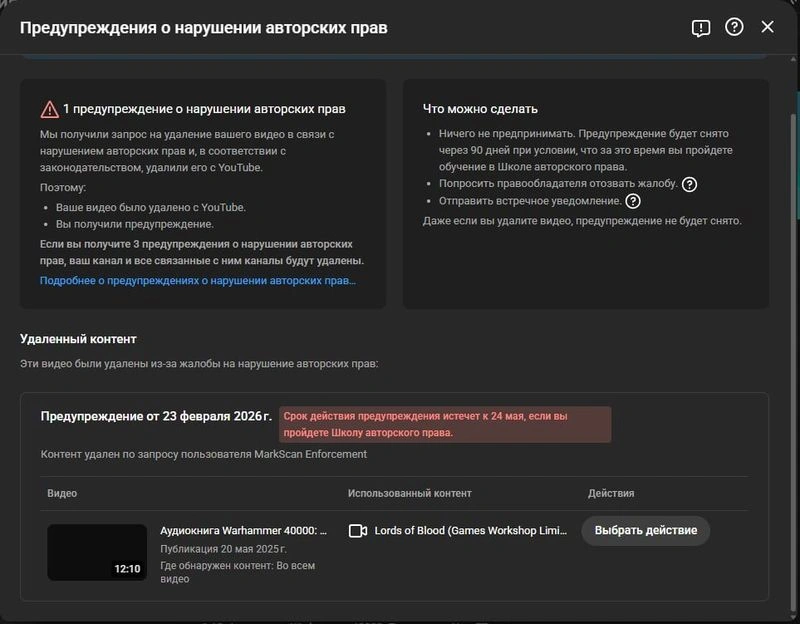Click the red warning triangle icon
This screenshot has width=800, height=624.
(49, 109)
